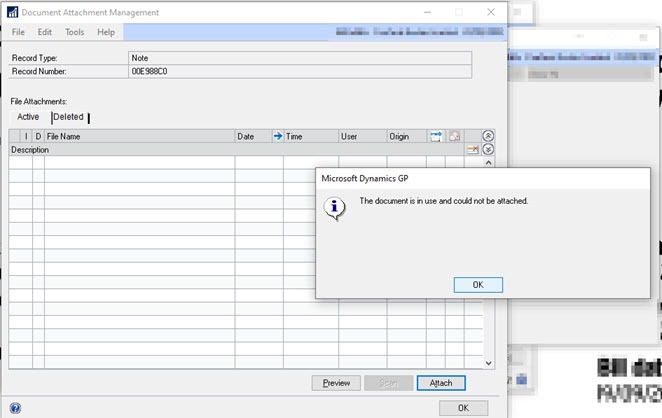Click the blue help question mark icon

15,408
